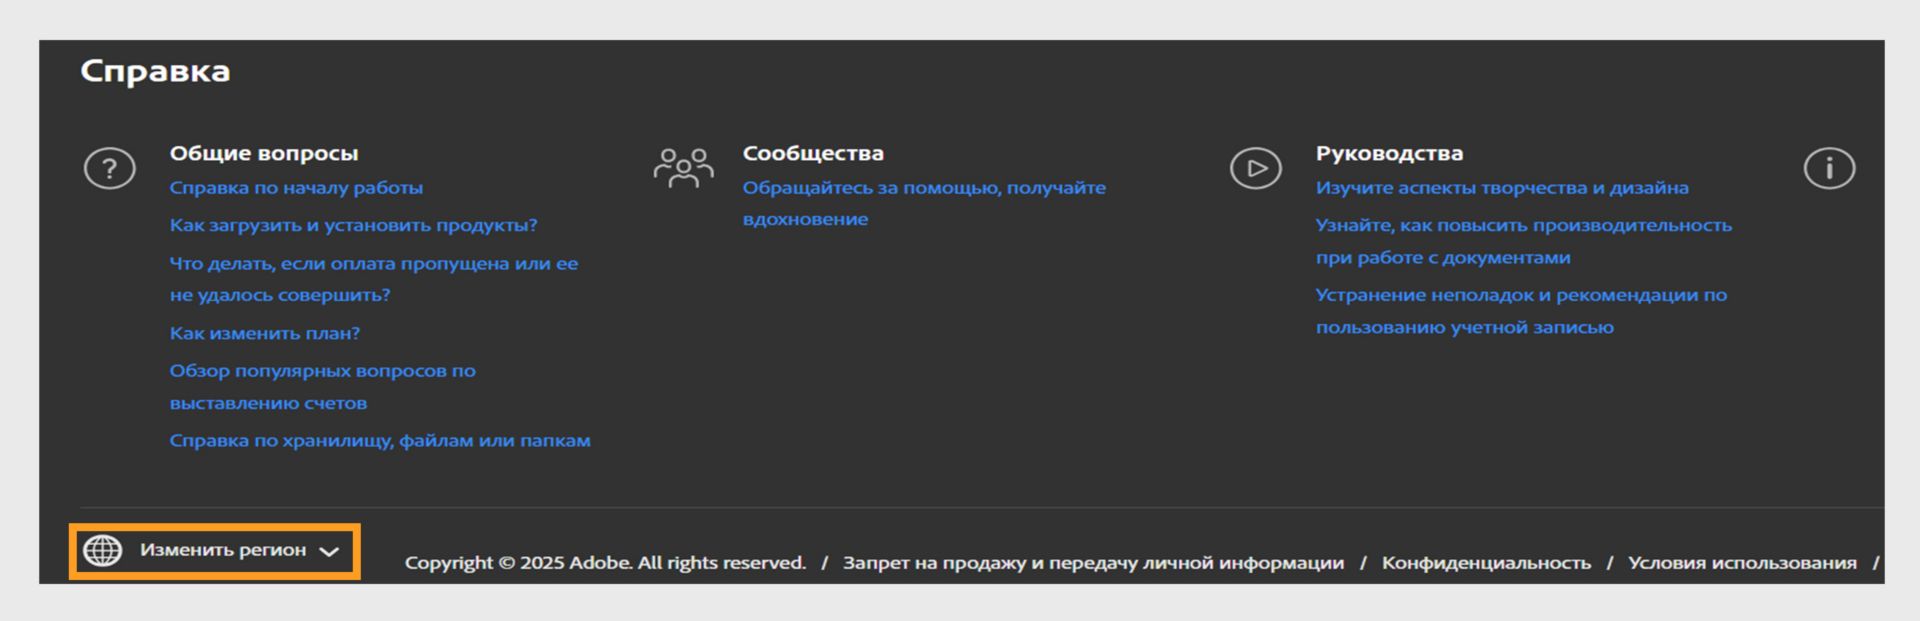Screen dimensions: 1920x621
Task: Click Изучите аспекты творчества и дизайна link
Action: [x=1501, y=188]
